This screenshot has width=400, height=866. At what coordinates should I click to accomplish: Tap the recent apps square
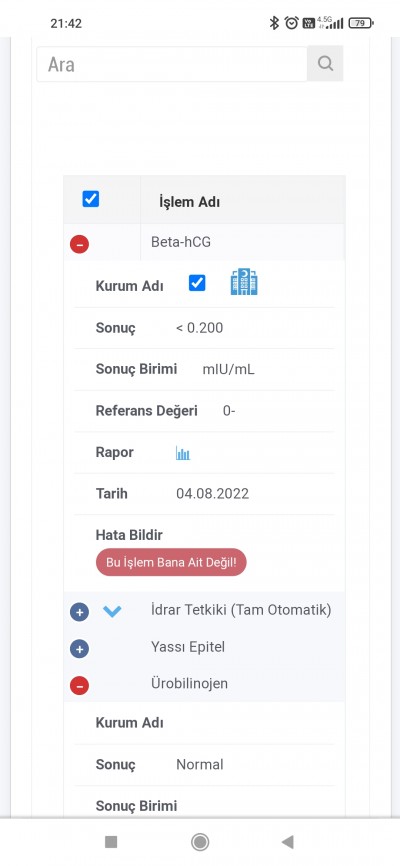click(x=111, y=842)
